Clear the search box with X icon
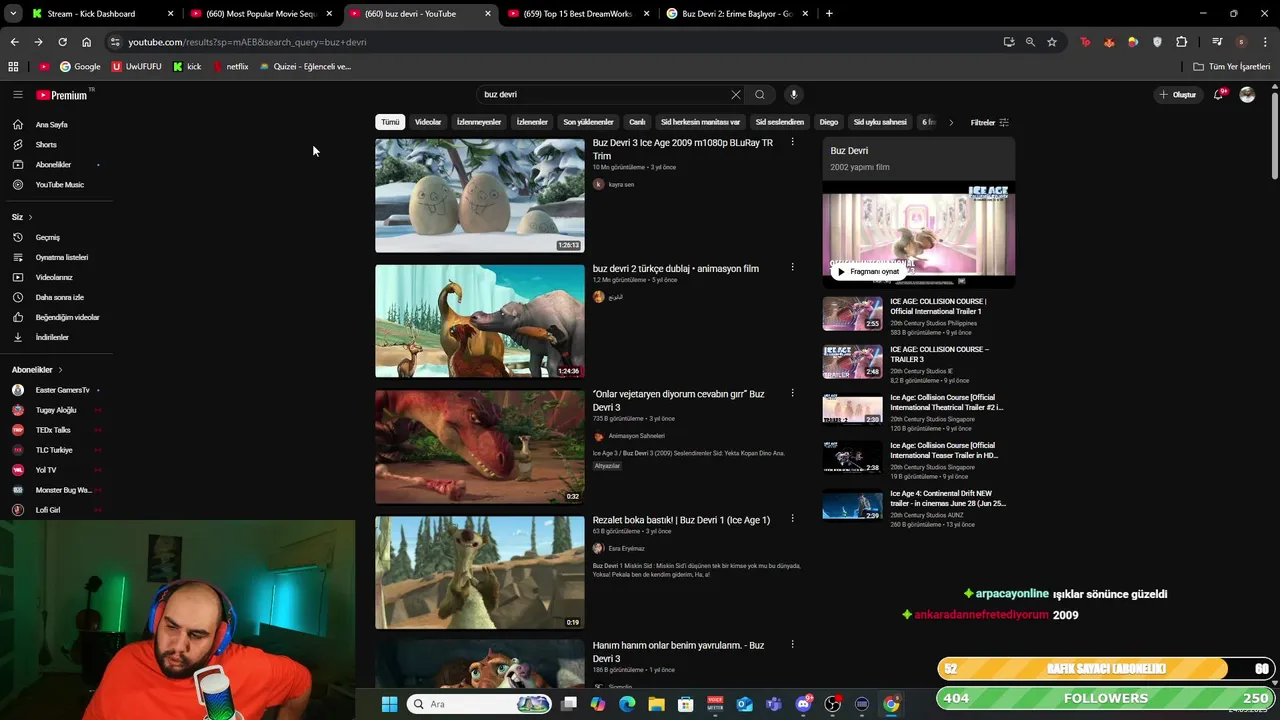The width and height of the screenshot is (1280, 720). tap(736, 94)
